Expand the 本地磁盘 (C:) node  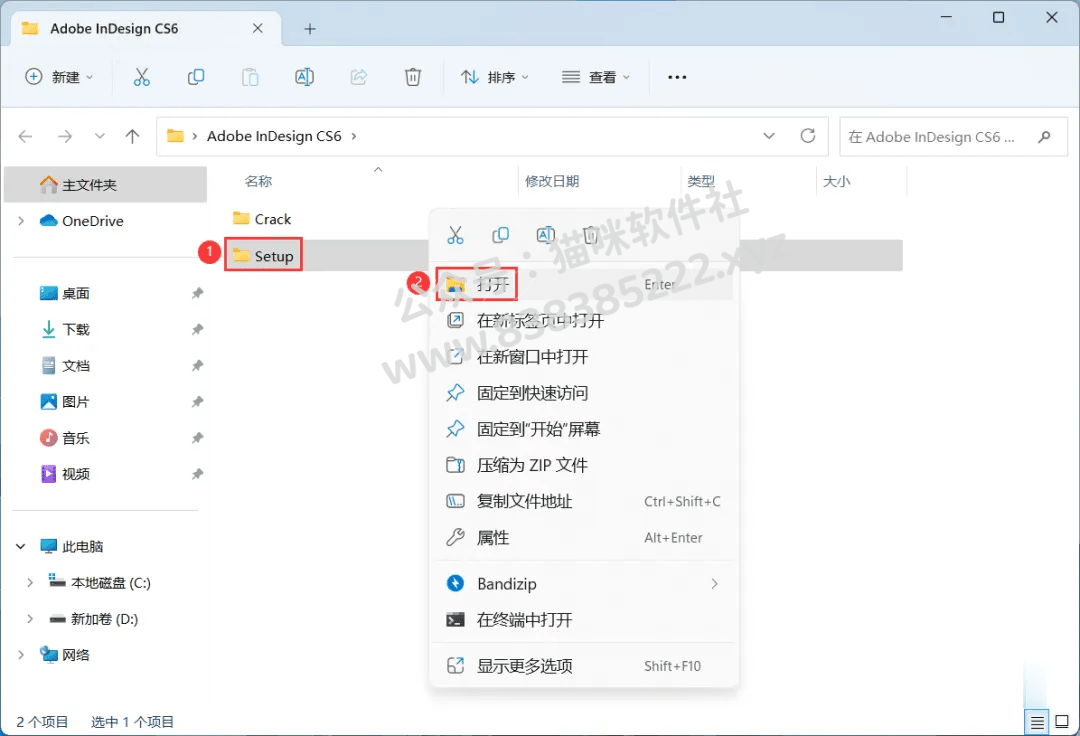click(x=30, y=583)
